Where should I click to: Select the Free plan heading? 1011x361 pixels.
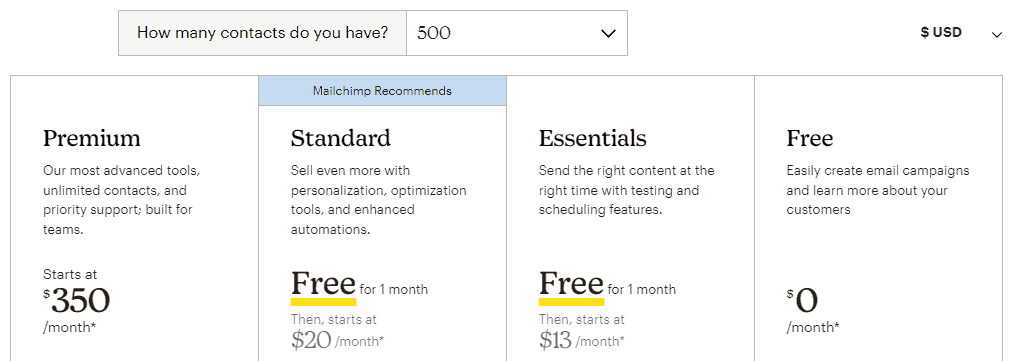[810, 138]
